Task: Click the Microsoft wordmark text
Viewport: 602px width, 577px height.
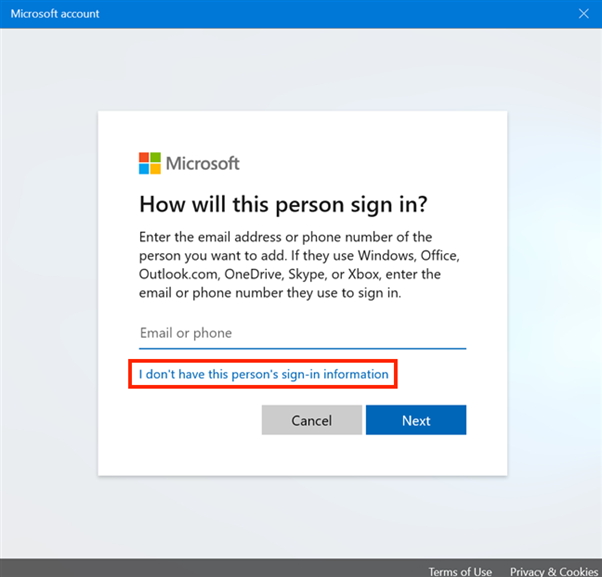Action: [x=203, y=164]
